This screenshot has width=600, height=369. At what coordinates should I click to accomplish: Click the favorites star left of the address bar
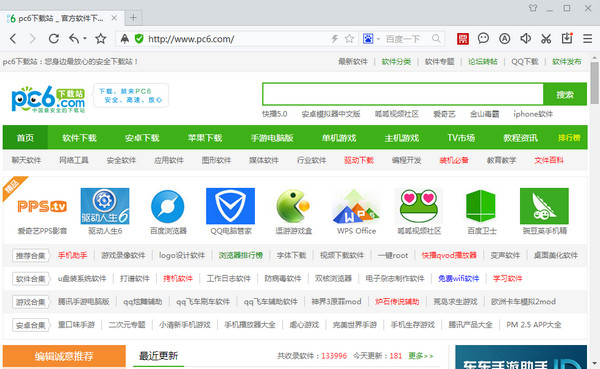click(x=101, y=39)
